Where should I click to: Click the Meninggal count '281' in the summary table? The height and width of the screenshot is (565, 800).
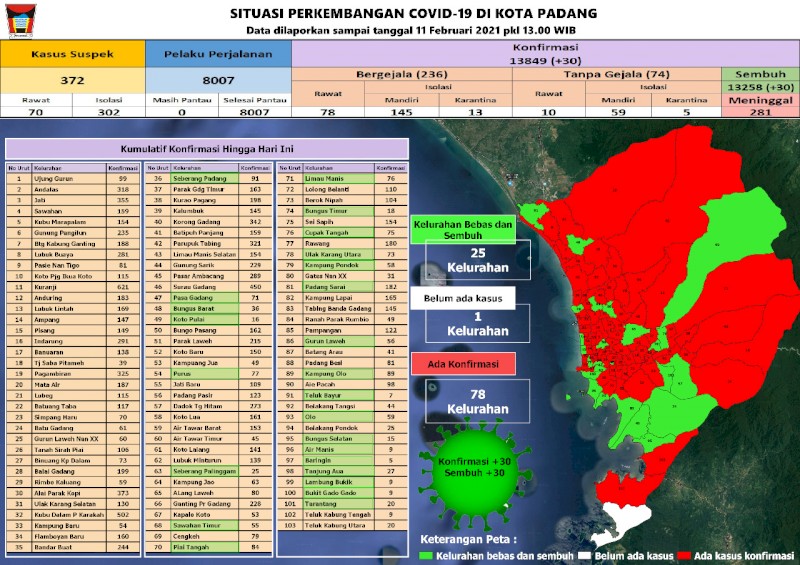(760, 112)
